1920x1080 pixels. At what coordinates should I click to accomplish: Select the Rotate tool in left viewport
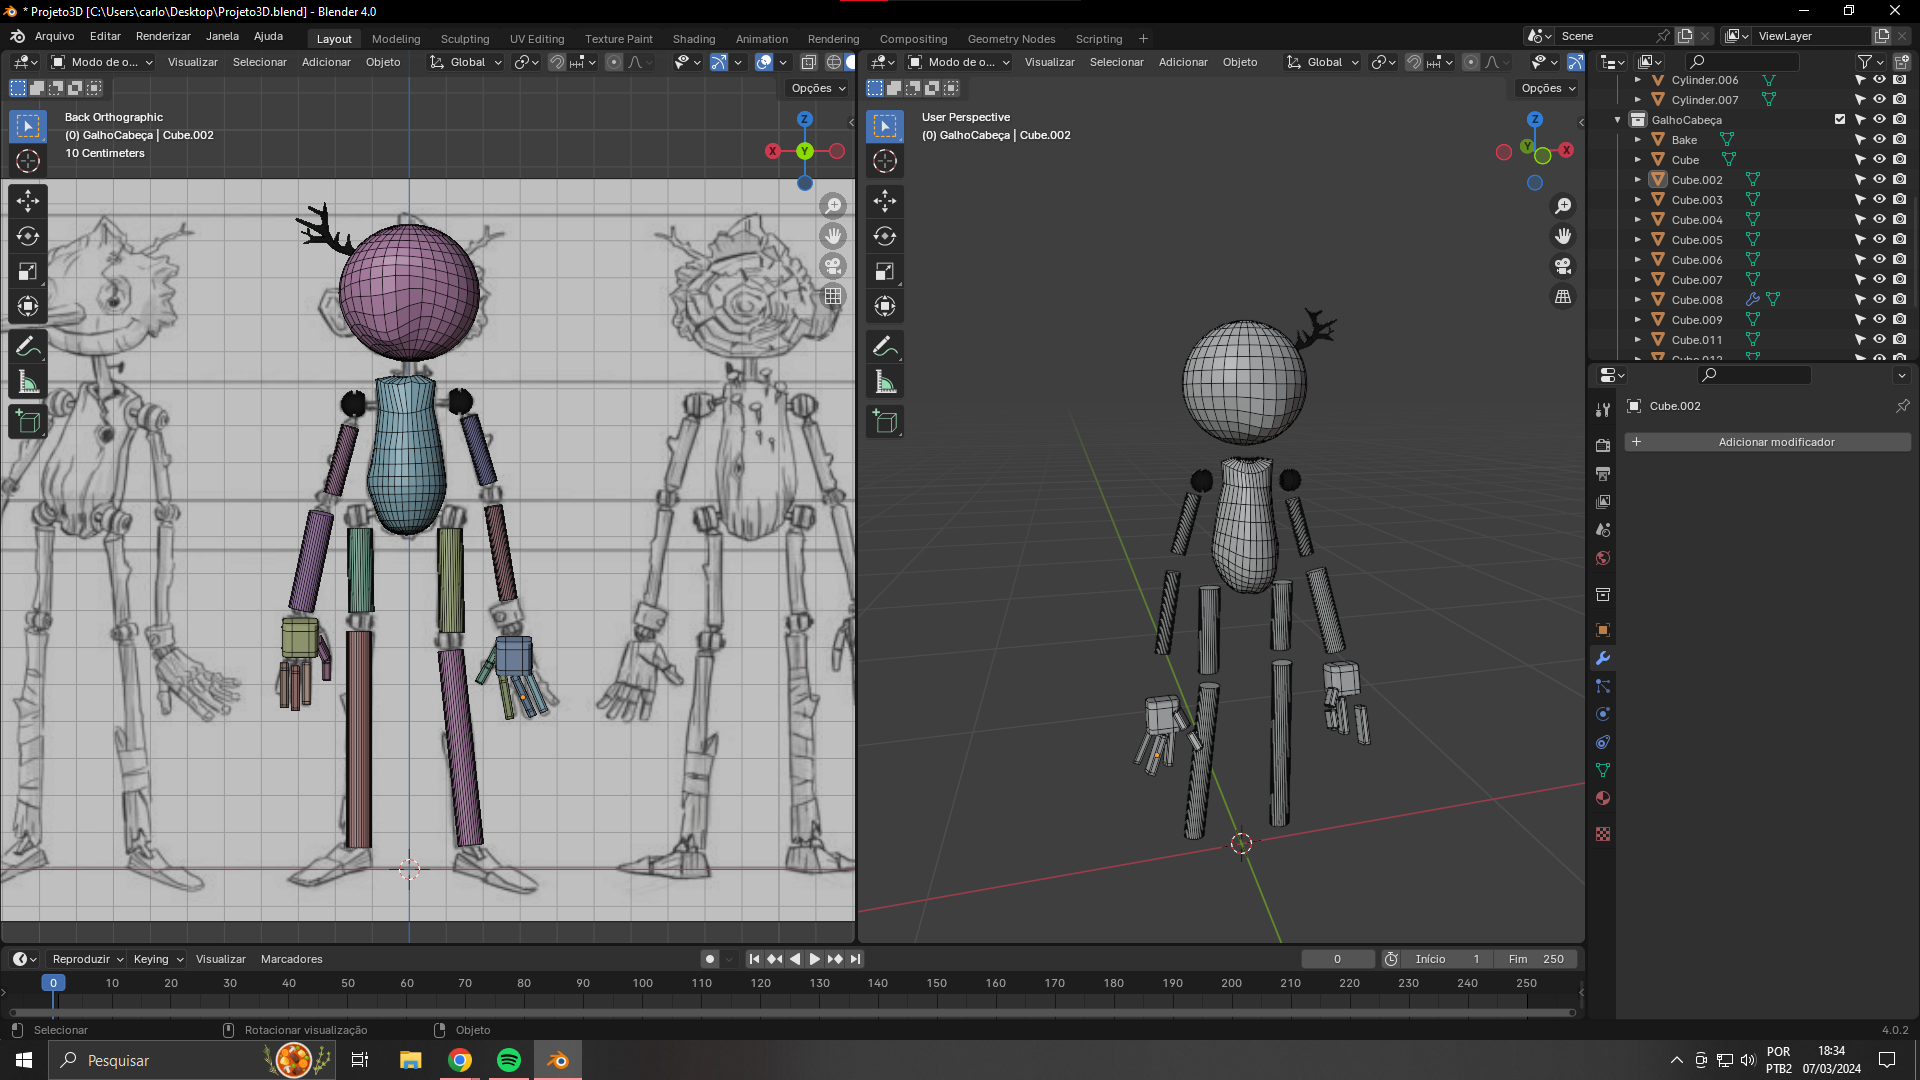[28, 236]
